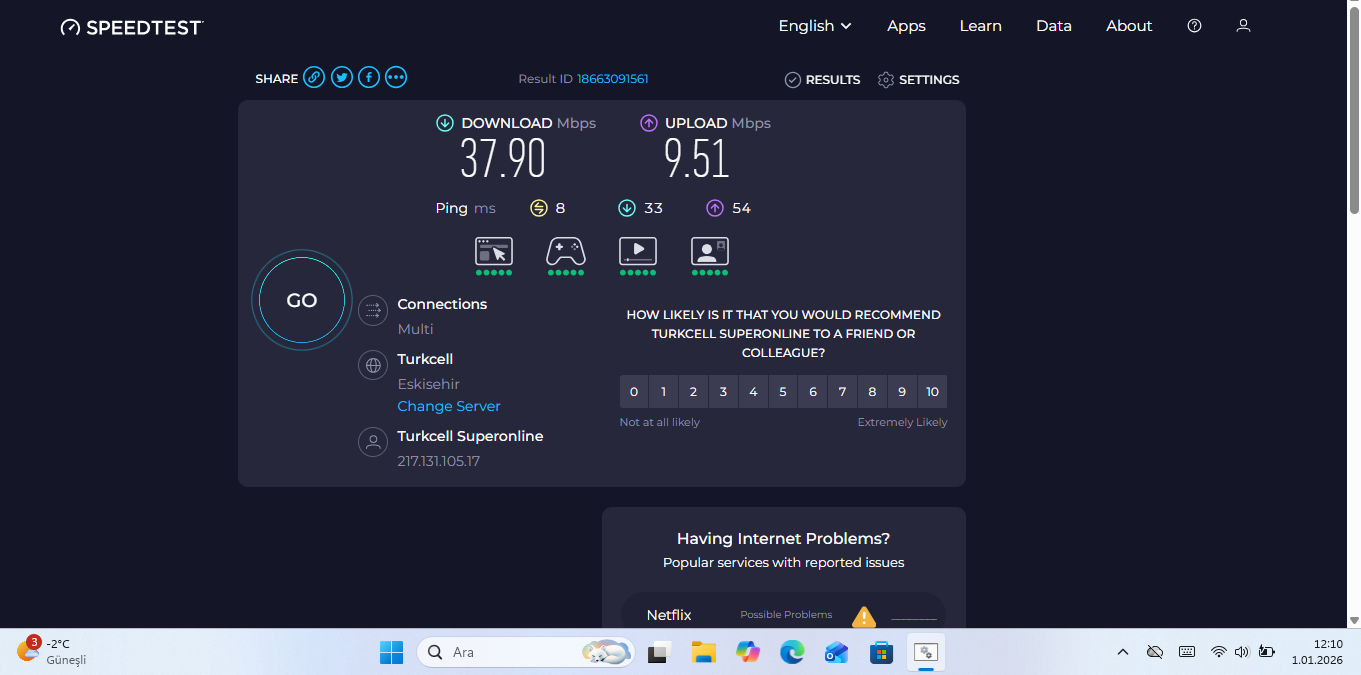Open result ID 18663091561 link
This screenshot has height=675, width=1361.
click(x=613, y=79)
